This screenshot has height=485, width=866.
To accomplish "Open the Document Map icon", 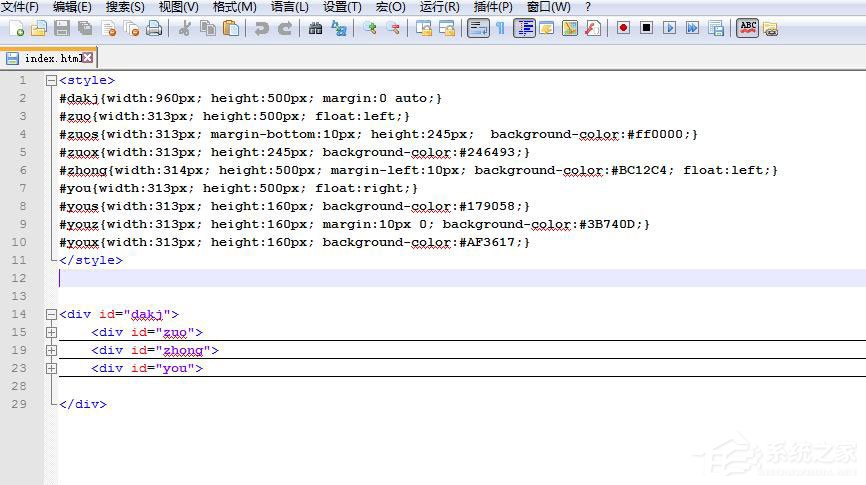I will (x=569, y=28).
